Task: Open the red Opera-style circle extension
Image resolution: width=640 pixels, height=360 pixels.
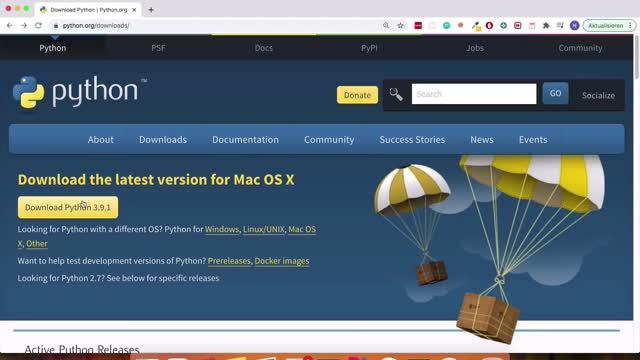Action: (489, 25)
